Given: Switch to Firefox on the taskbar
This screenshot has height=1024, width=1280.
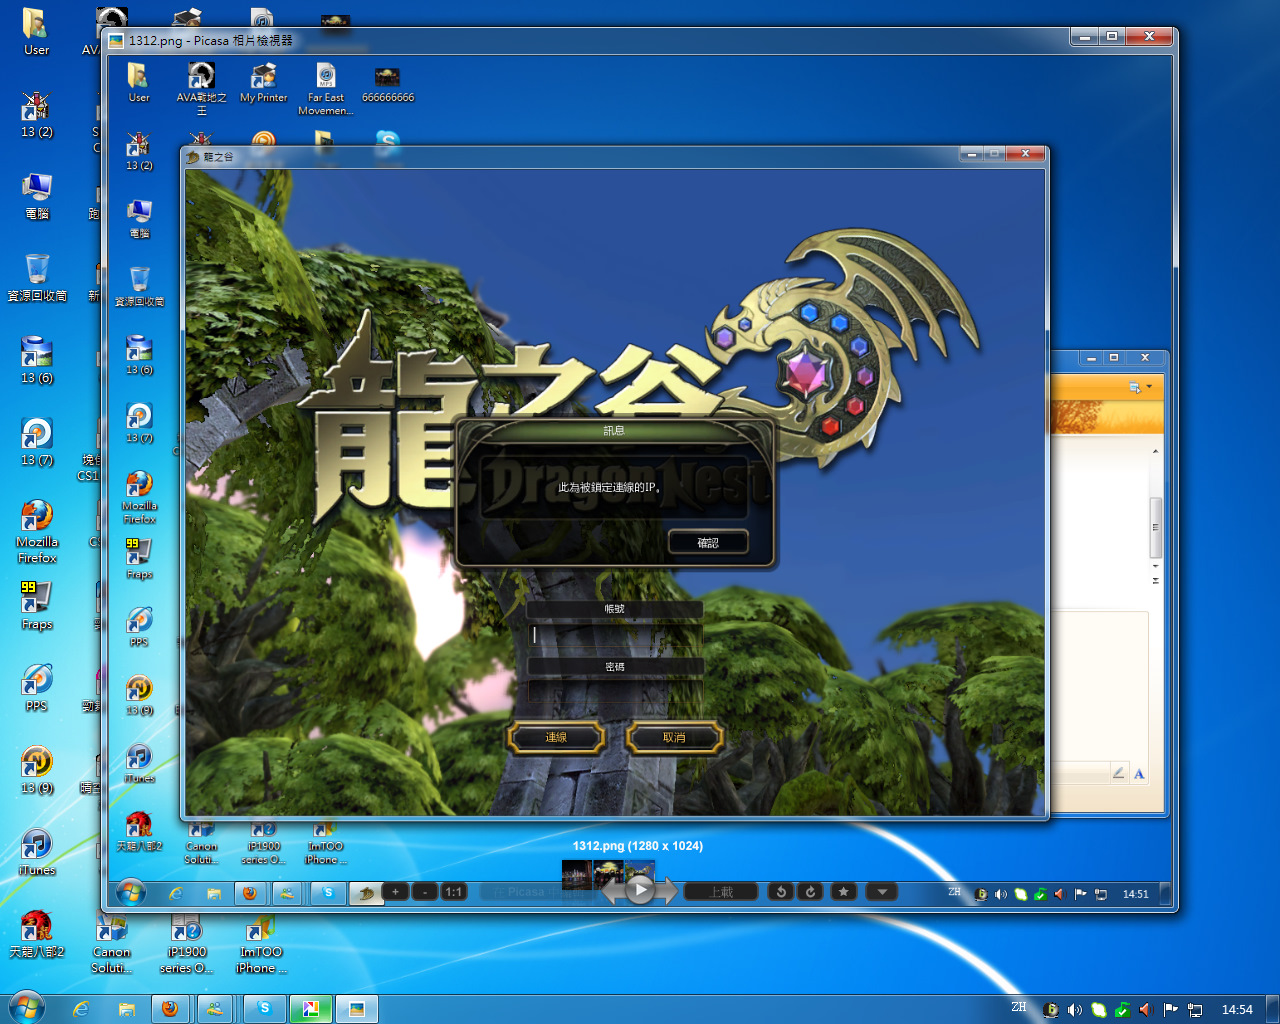Looking at the screenshot, I should 170,1009.
